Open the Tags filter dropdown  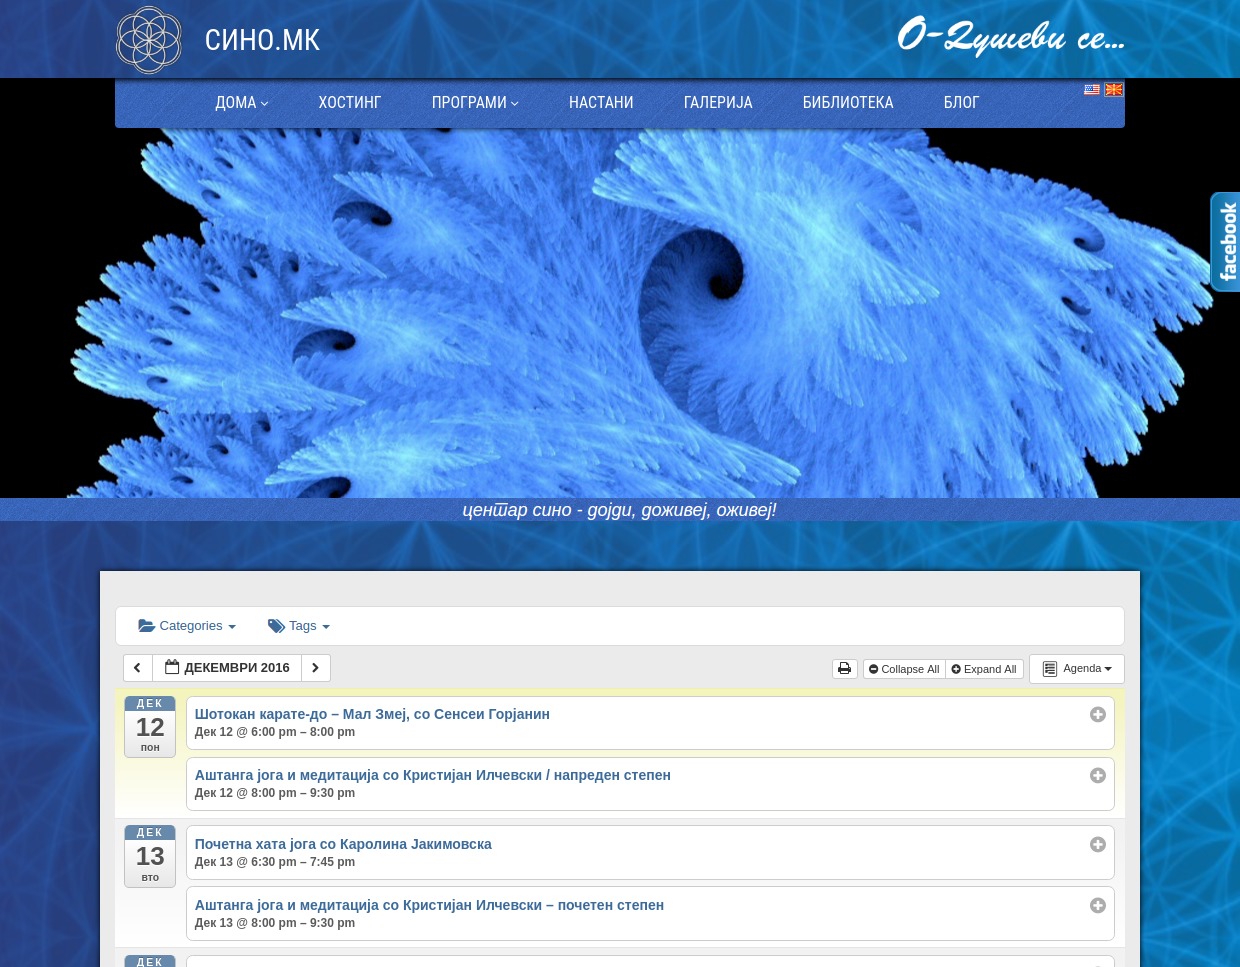click(x=299, y=626)
